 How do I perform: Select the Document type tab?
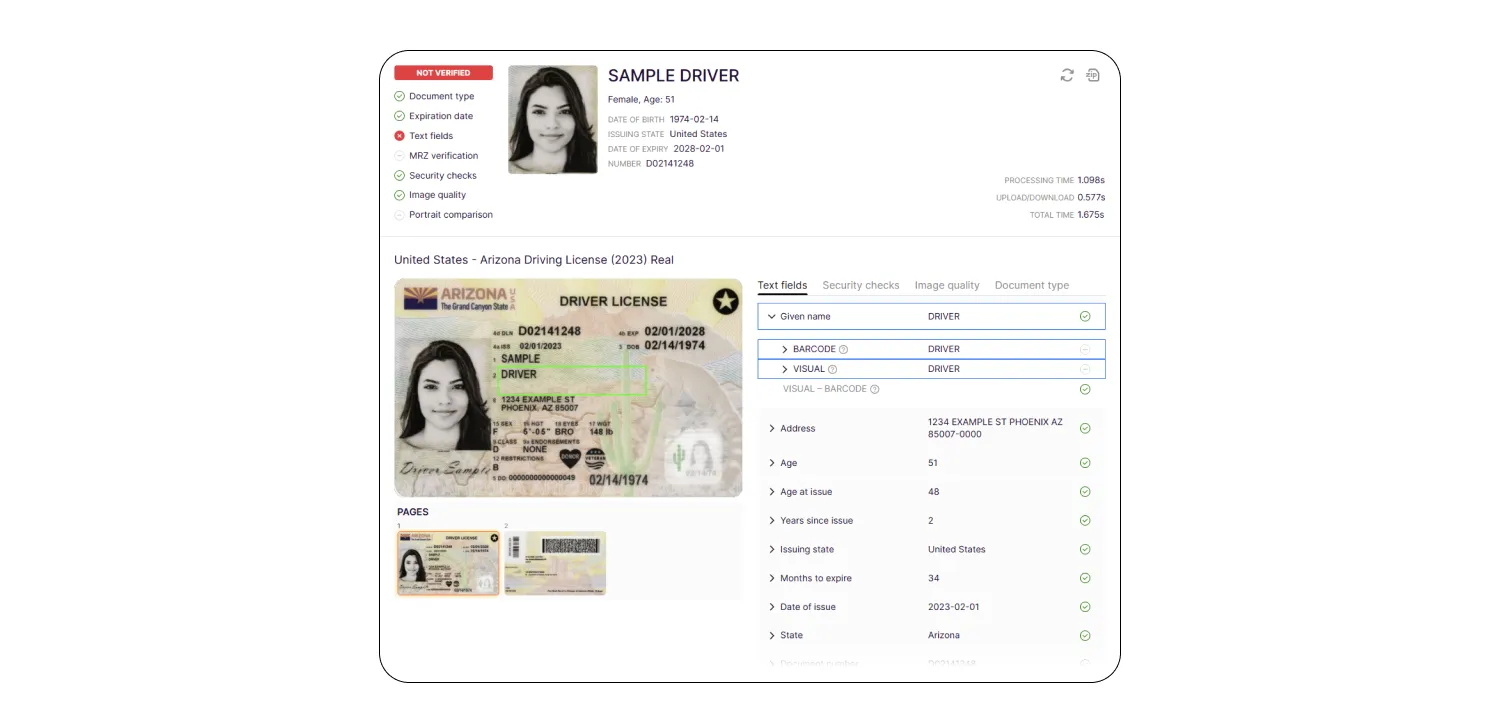point(1031,285)
